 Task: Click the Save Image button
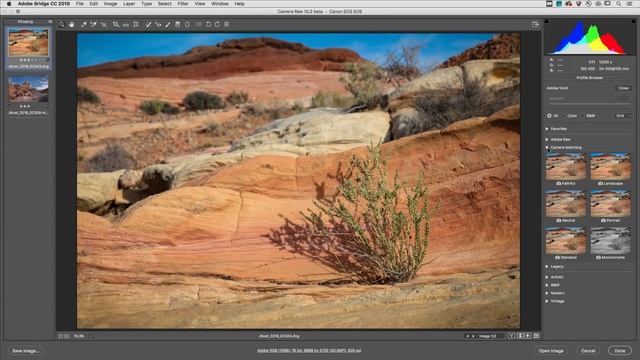25,351
